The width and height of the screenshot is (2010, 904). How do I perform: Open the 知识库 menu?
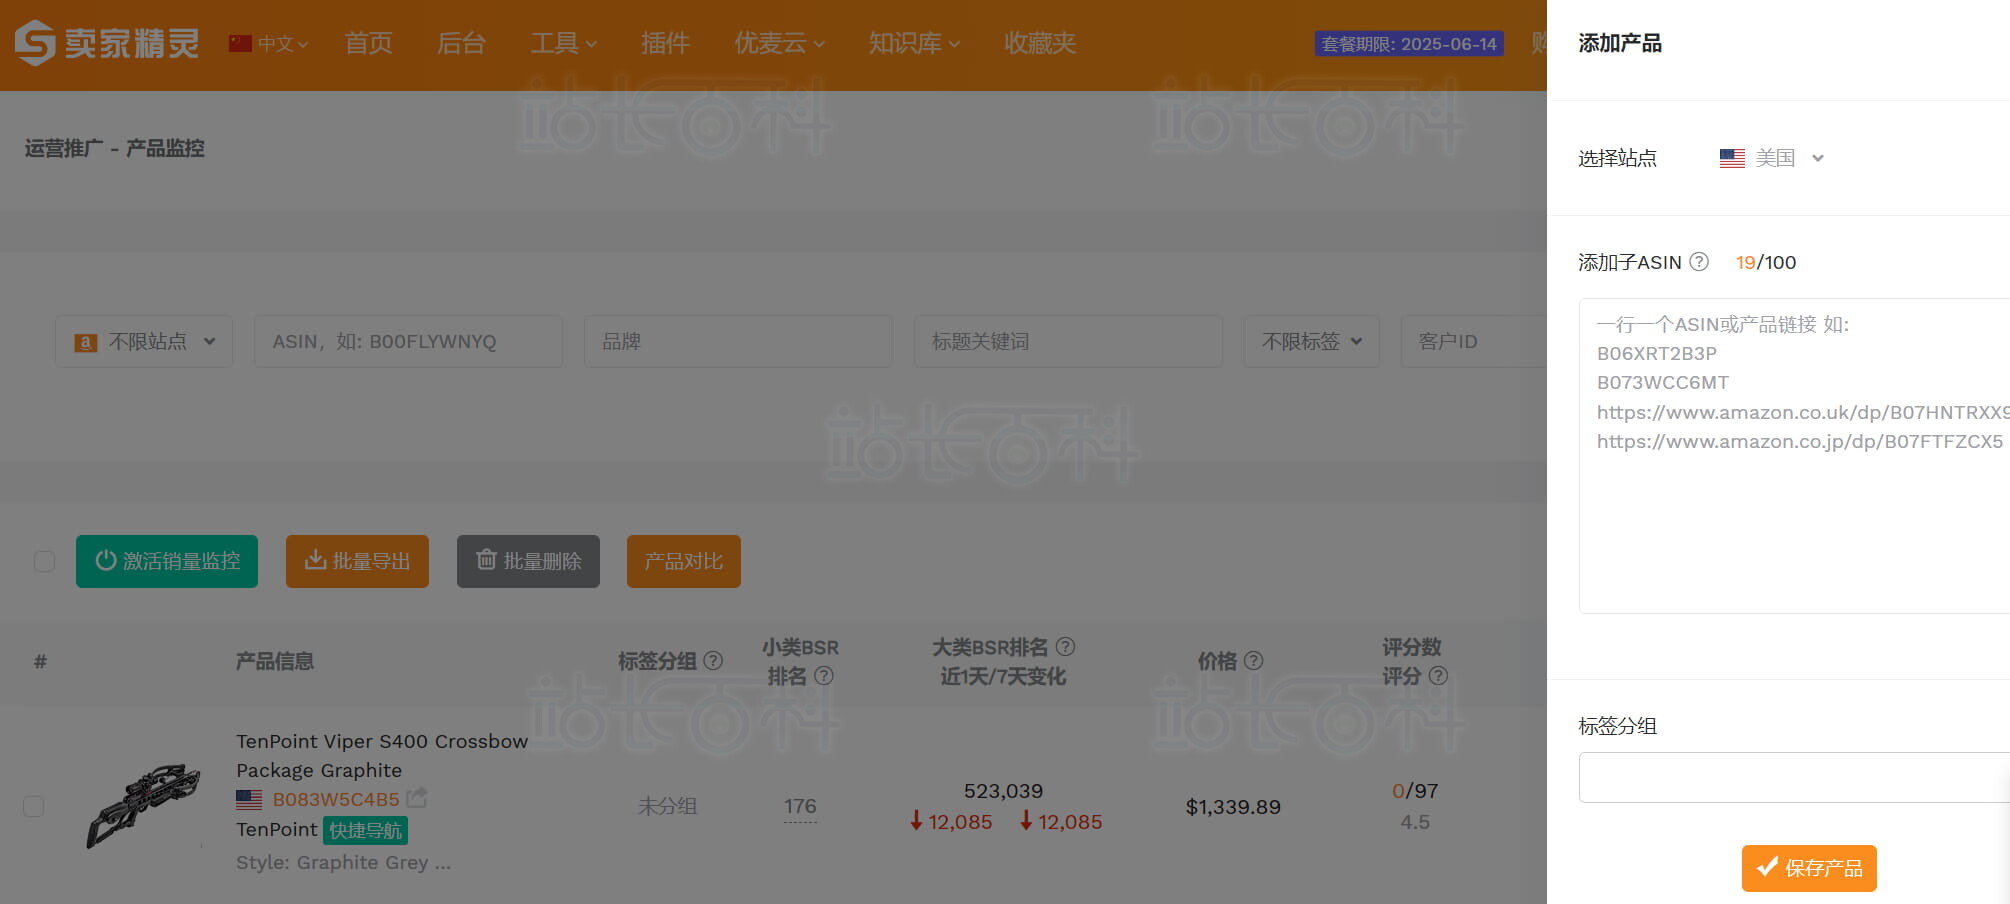coord(912,43)
